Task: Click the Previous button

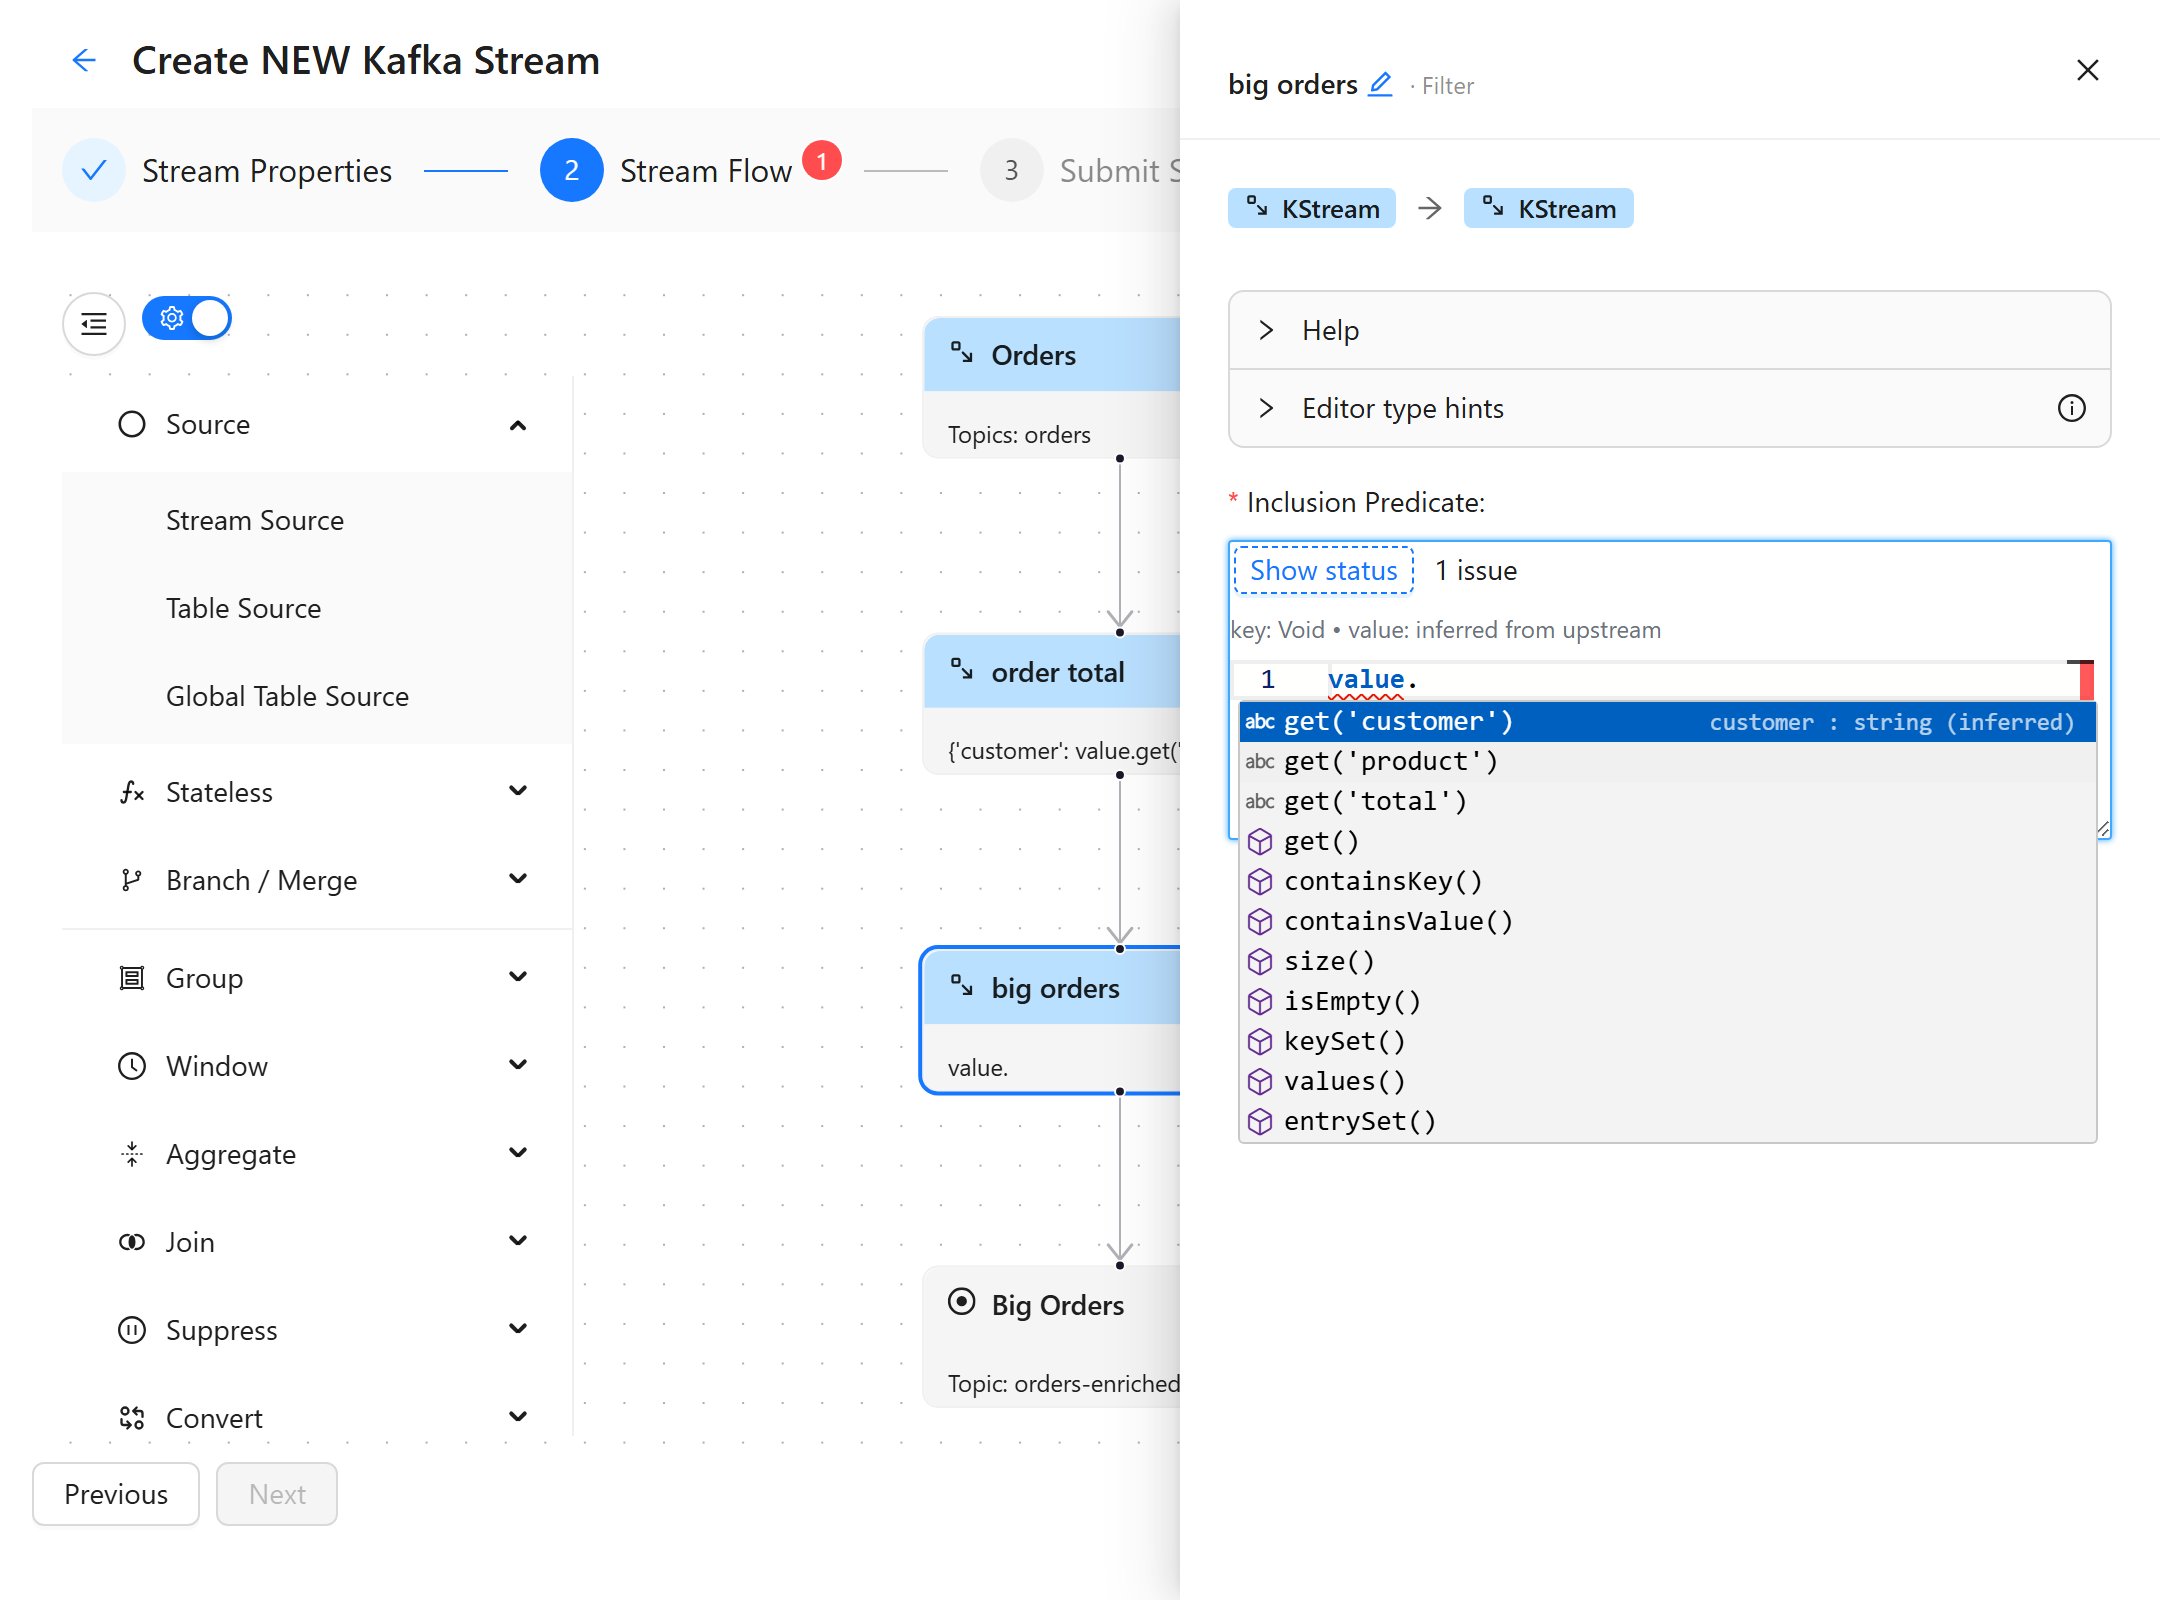Action: (116, 1494)
